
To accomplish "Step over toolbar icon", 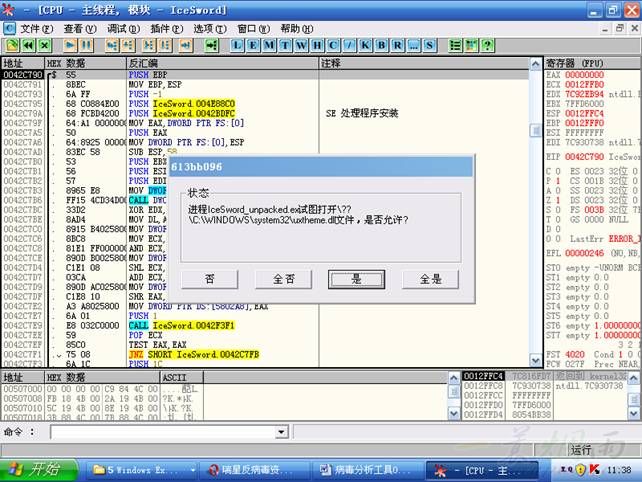I will pos(128,45).
